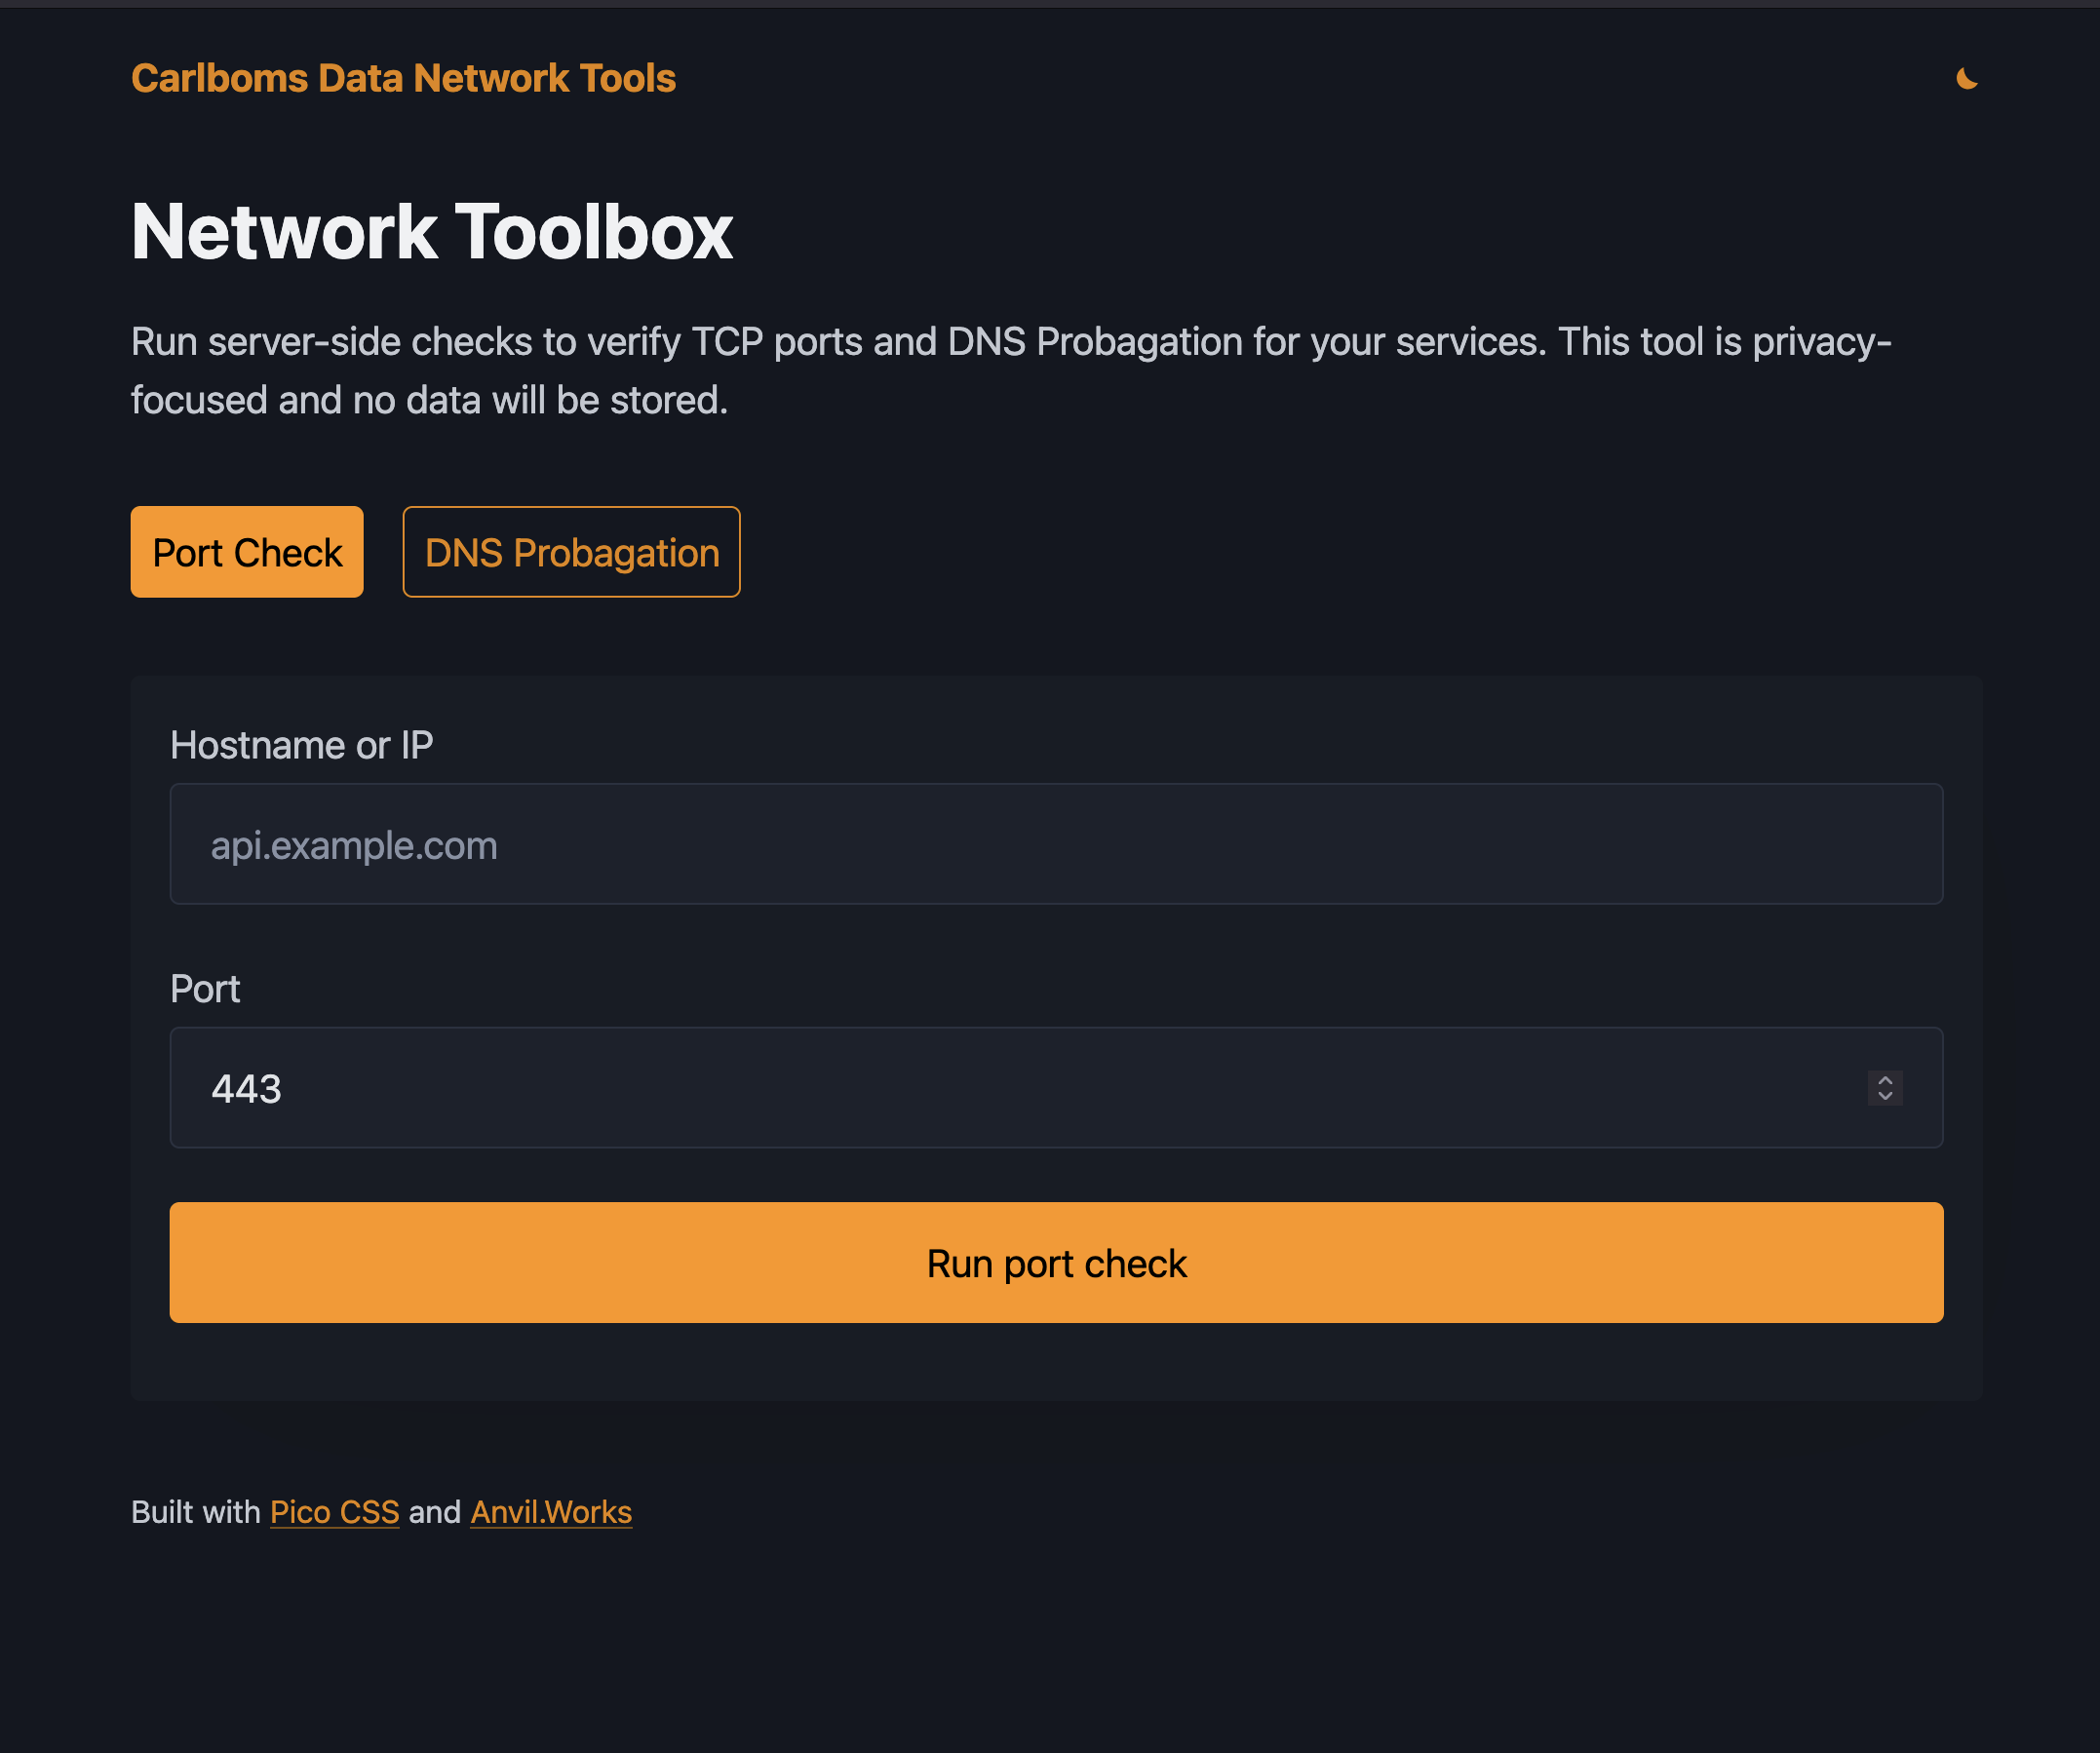Toggle the moon theme switcher icon

pyautogui.click(x=1966, y=79)
